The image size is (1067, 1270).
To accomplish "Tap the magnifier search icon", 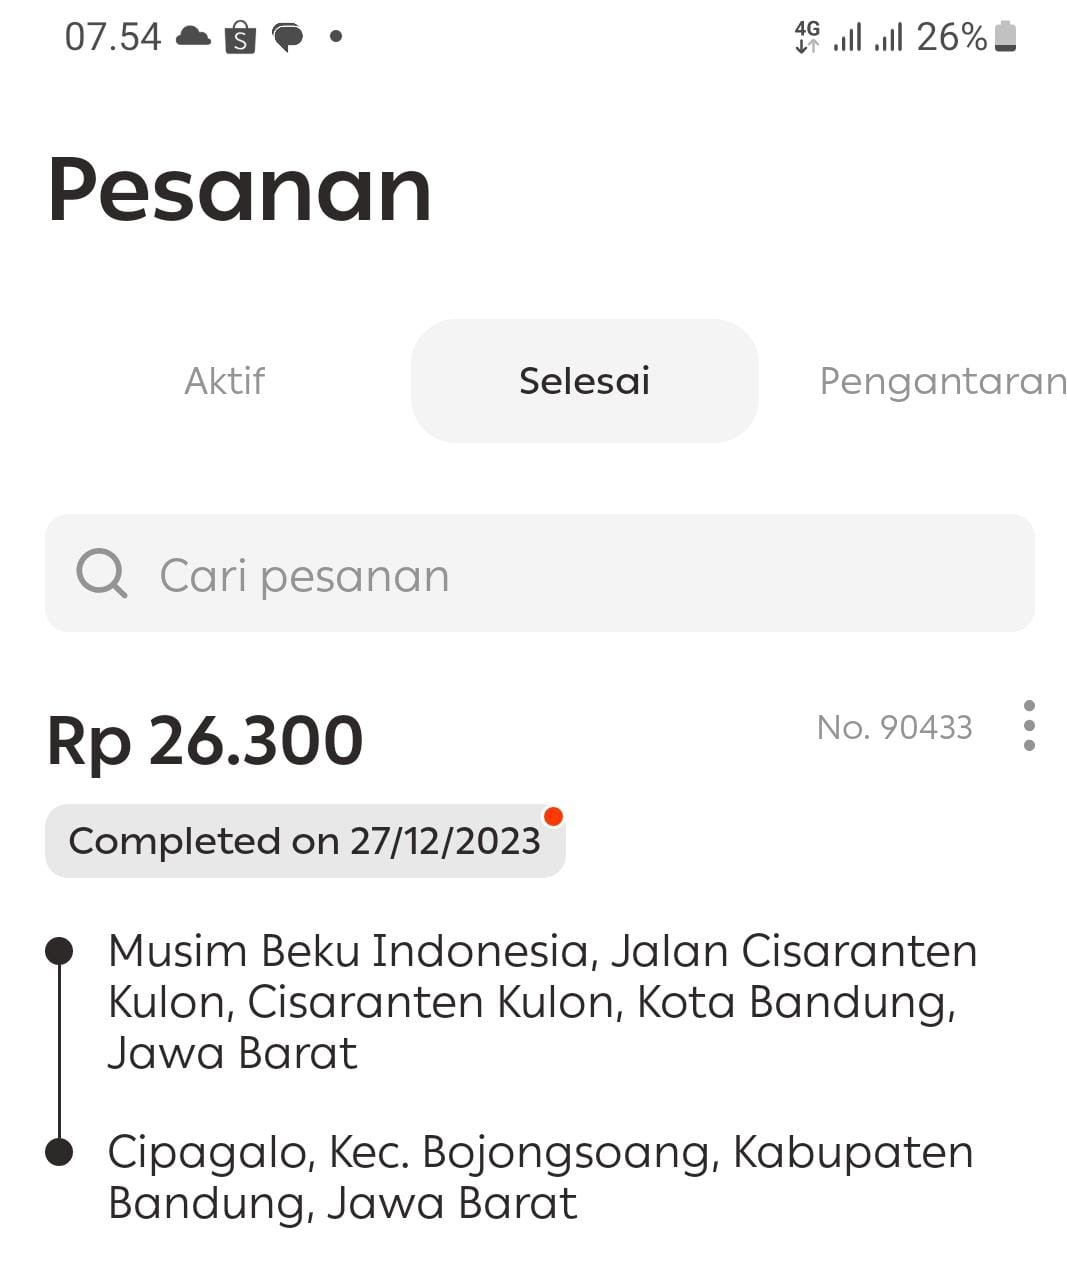I will 101,574.
